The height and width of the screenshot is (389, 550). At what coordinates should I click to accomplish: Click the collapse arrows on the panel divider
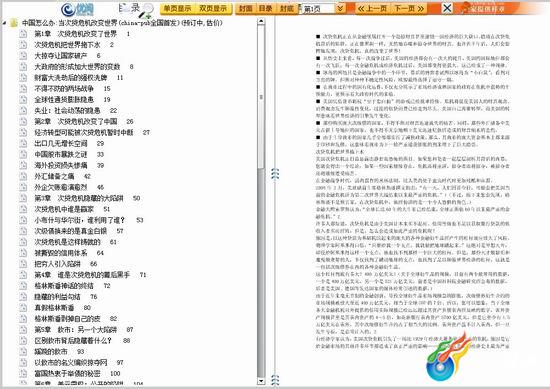click(275, 174)
